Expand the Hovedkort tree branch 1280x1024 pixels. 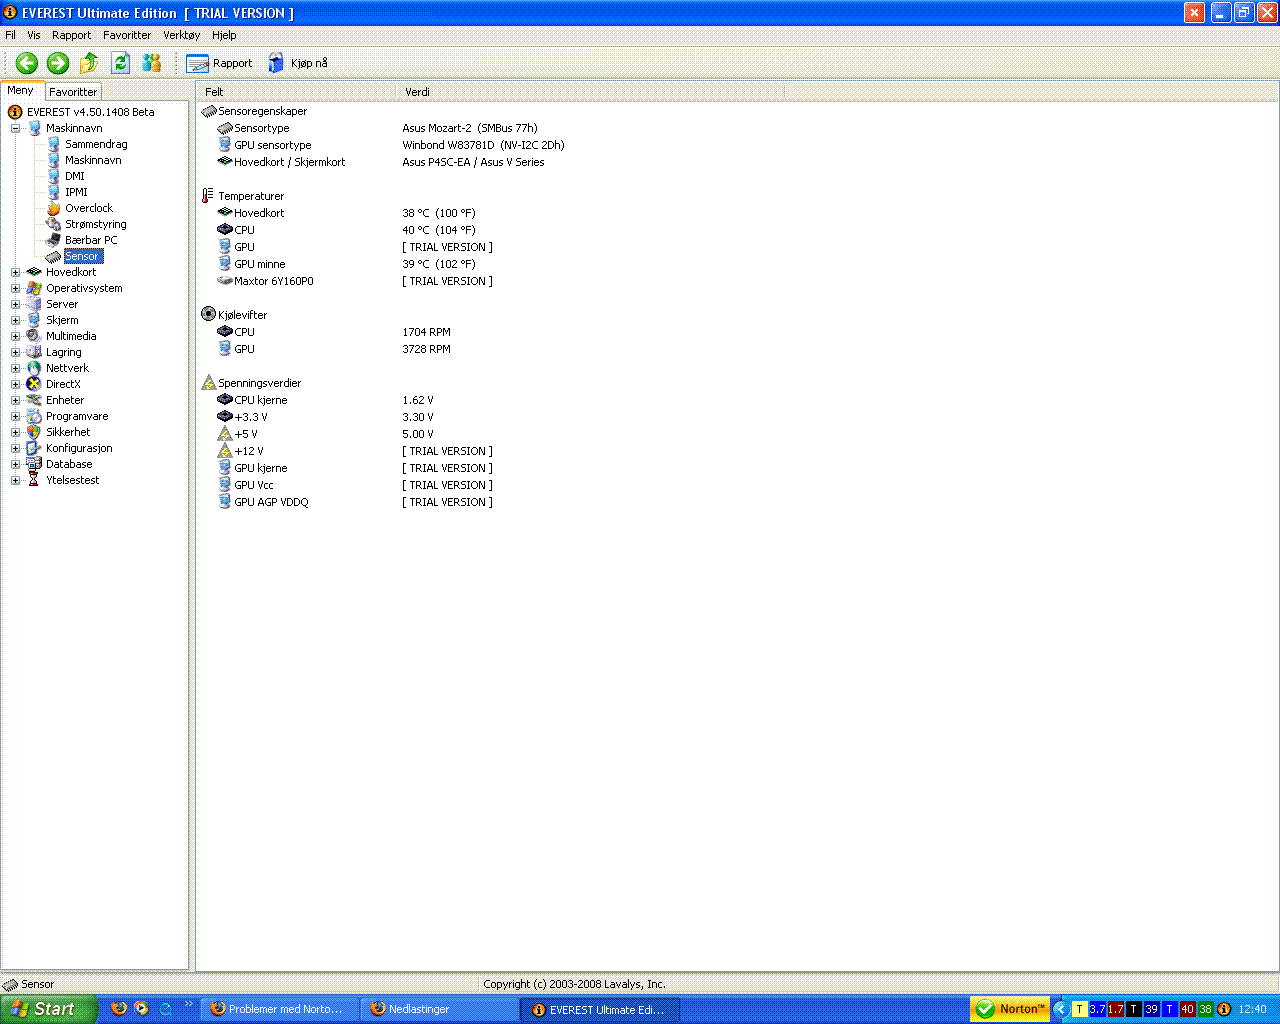pyautogui.click(x=15, y=272)
